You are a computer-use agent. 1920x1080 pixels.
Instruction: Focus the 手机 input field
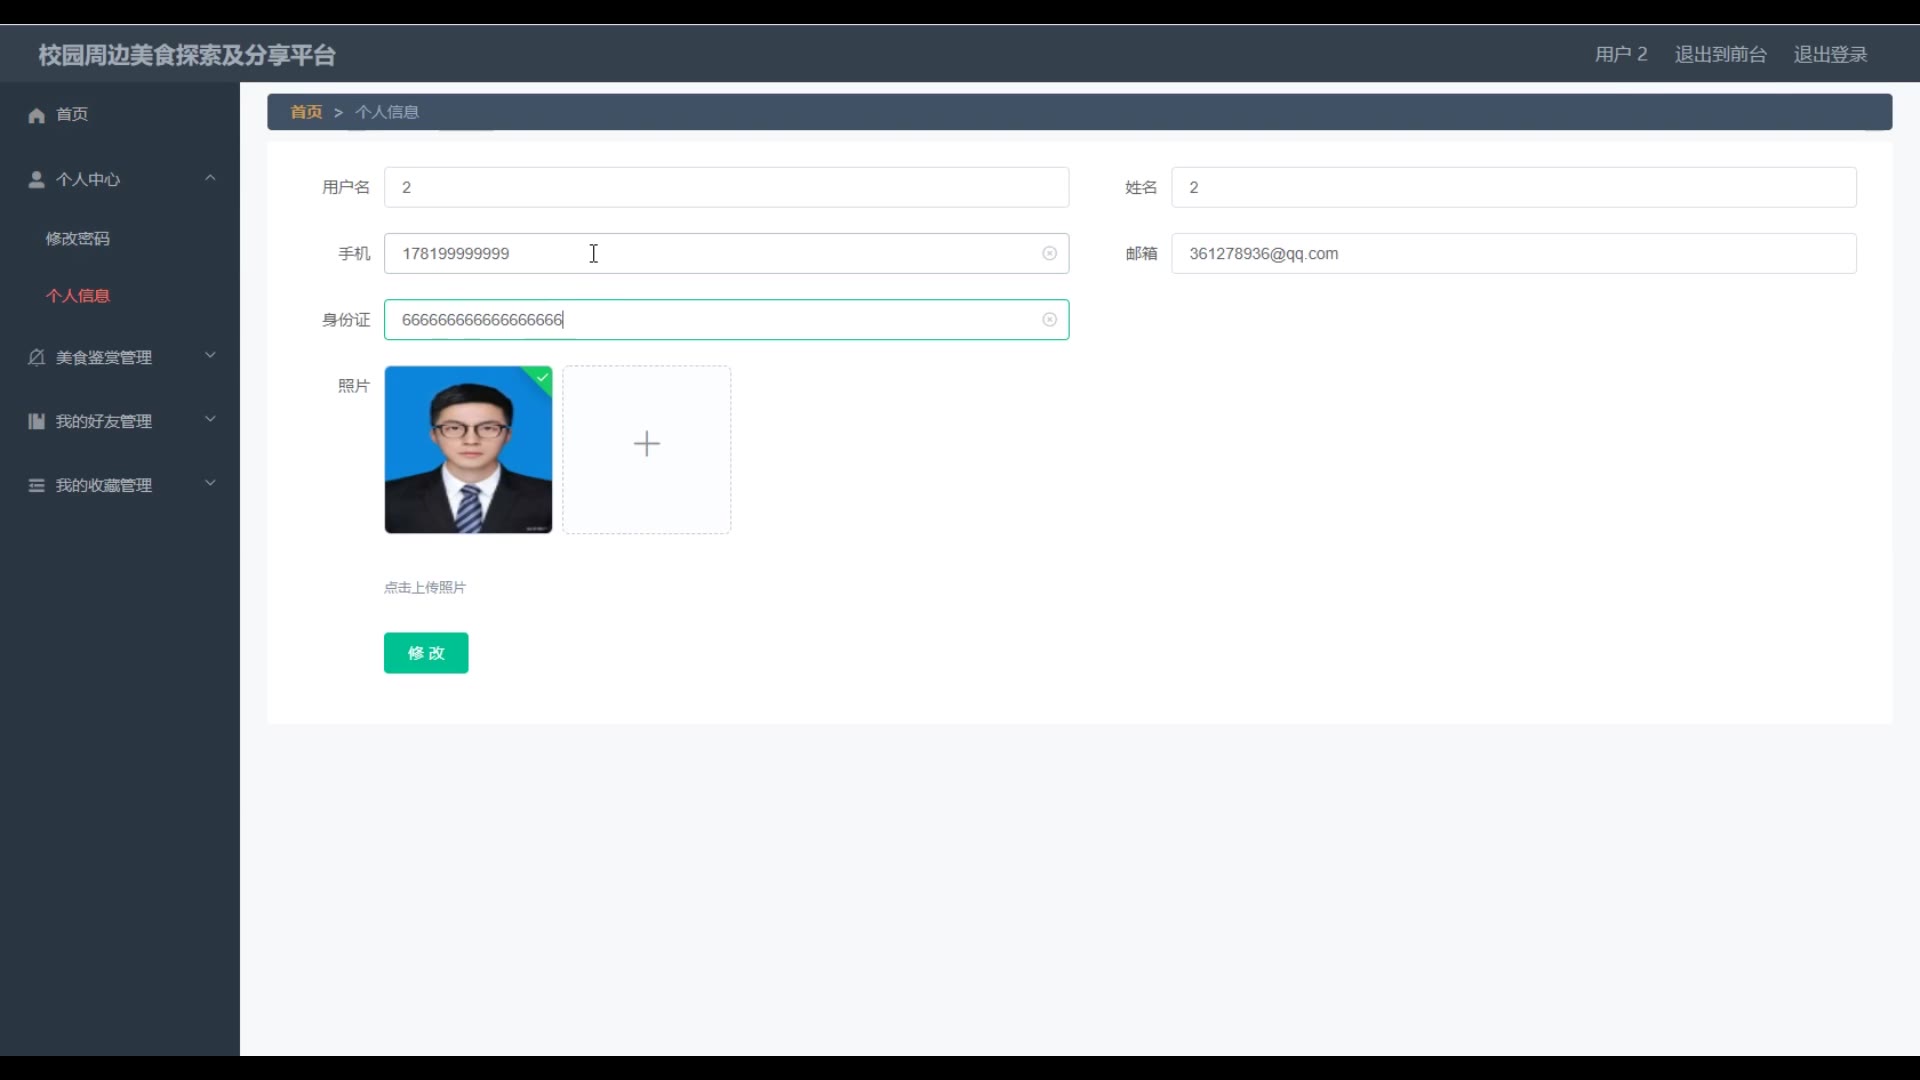tap(726, 253)
